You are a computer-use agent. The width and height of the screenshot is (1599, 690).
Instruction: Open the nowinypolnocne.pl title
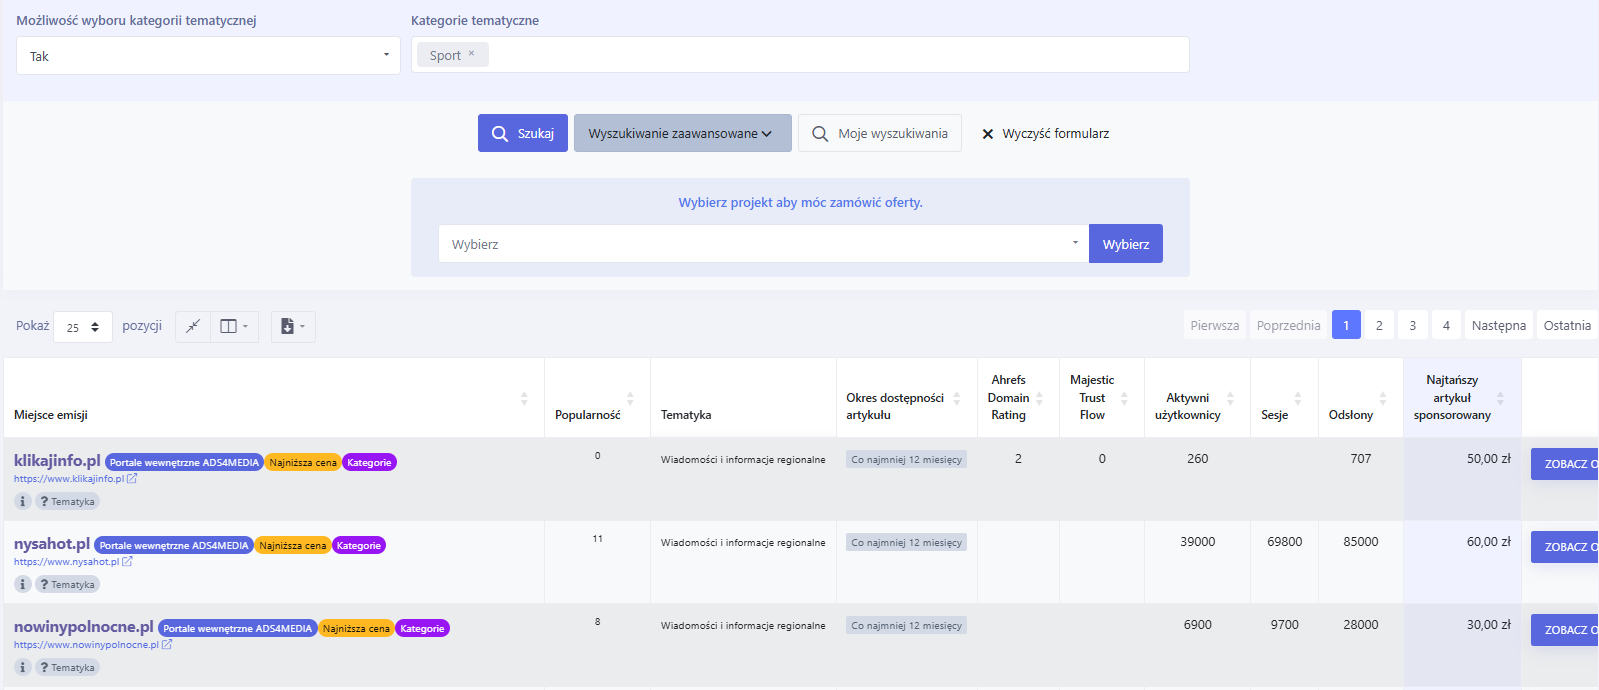click(x=84, y=626)
